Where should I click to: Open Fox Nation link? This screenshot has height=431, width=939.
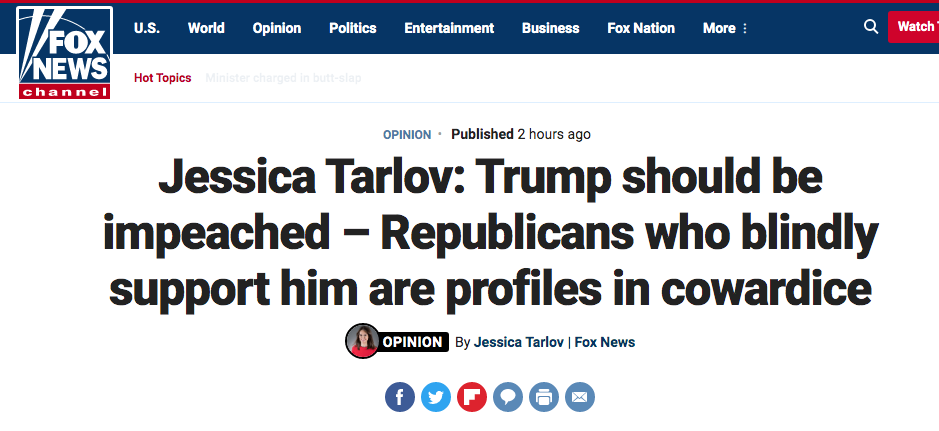(641, 28)
